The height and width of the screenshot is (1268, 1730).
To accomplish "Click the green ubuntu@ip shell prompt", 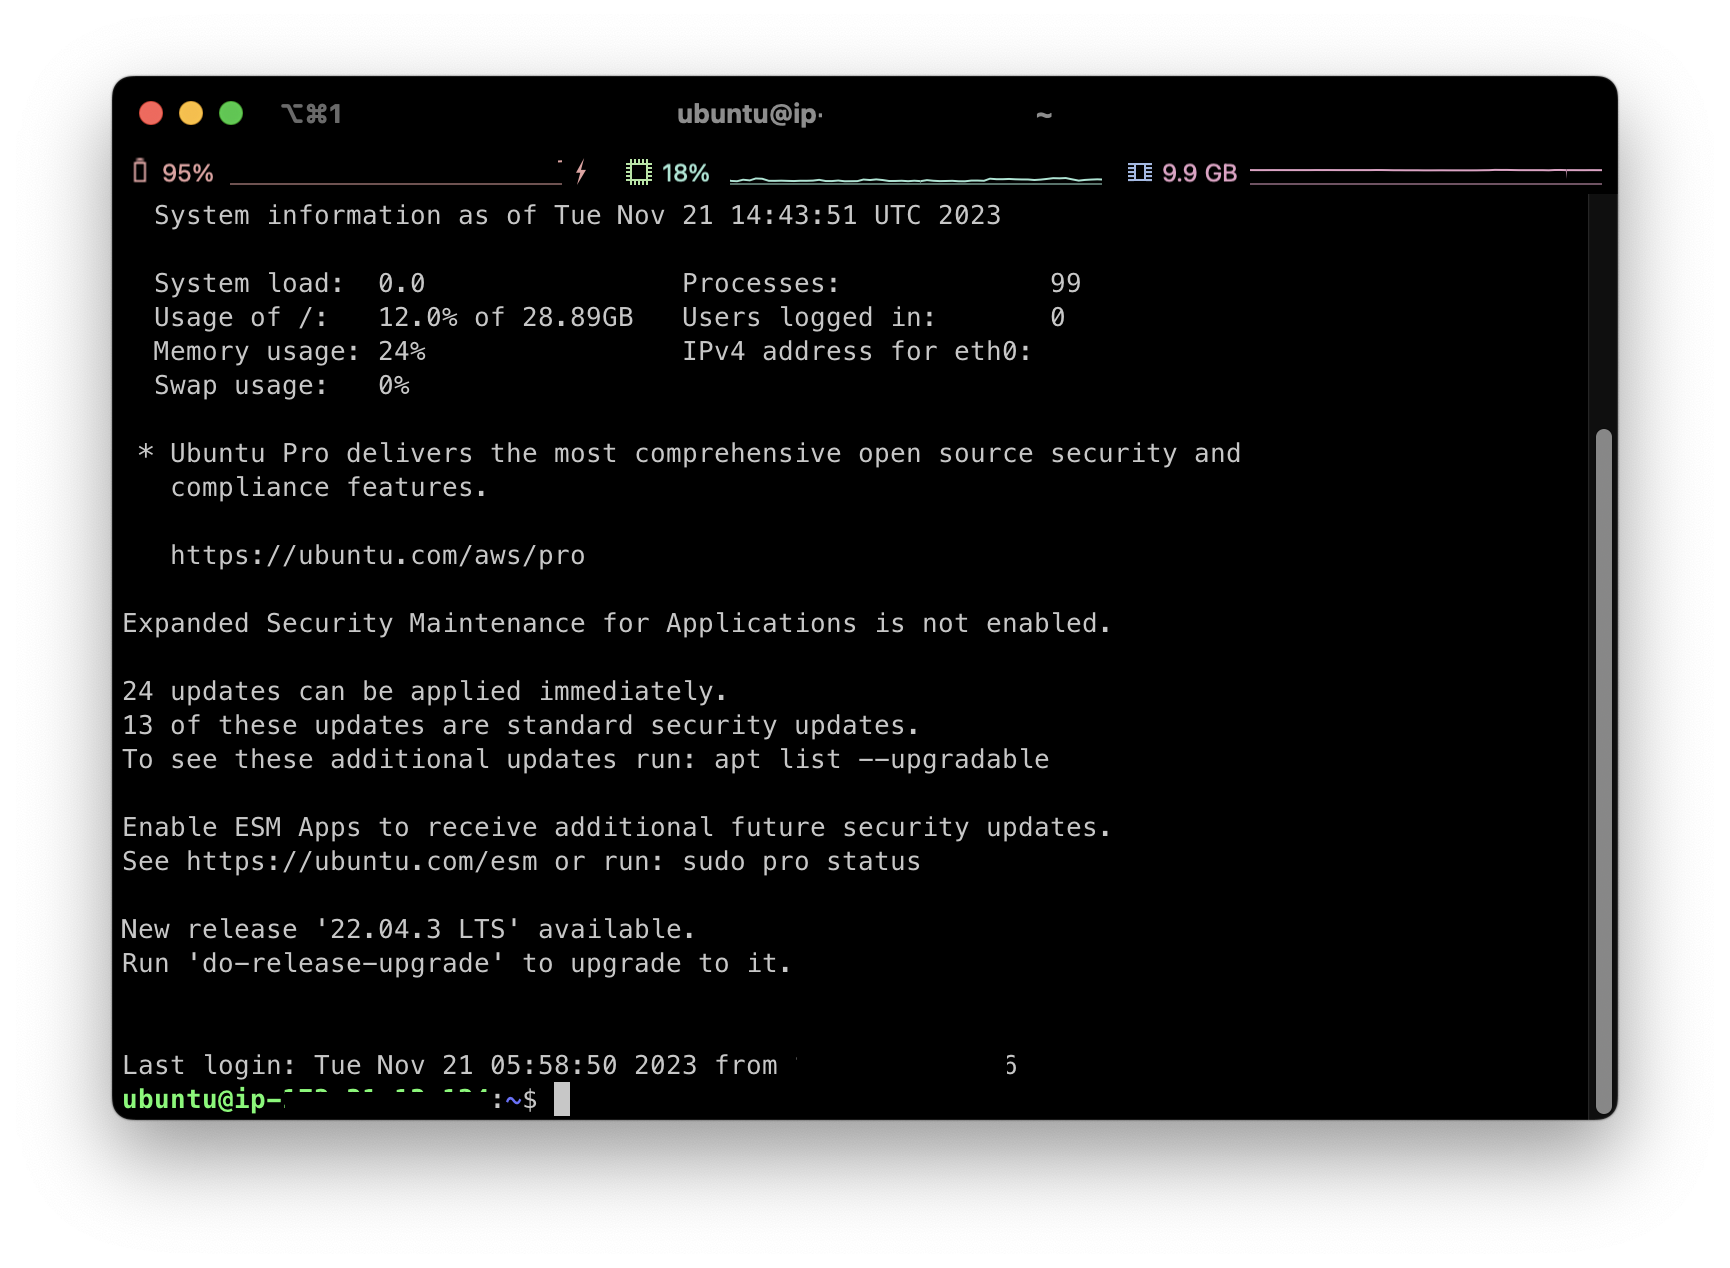I will (x=329, y=1099).
